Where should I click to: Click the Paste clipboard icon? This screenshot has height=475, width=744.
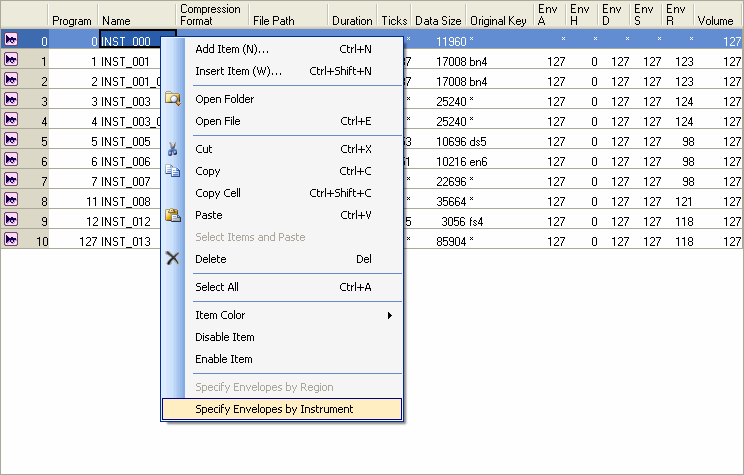click(x=173, y=215)
